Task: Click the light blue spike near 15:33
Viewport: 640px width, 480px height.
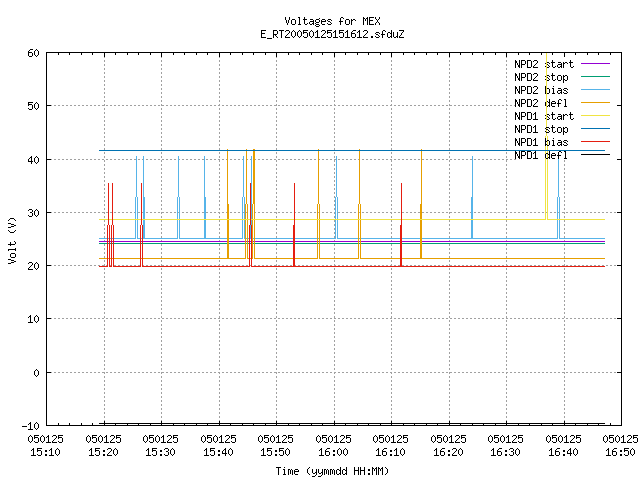Action: point(178,197)
